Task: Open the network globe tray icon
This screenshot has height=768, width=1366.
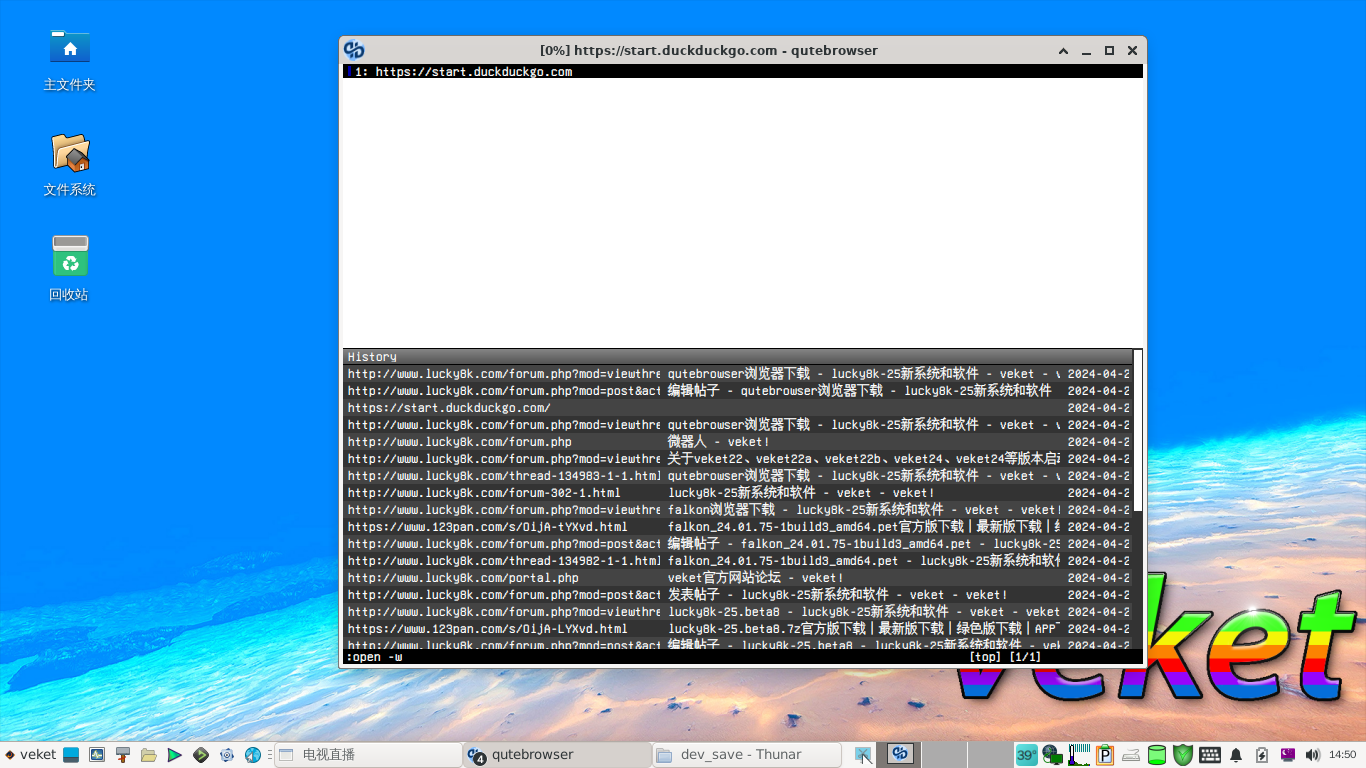Action: (x=1052, y=755)
